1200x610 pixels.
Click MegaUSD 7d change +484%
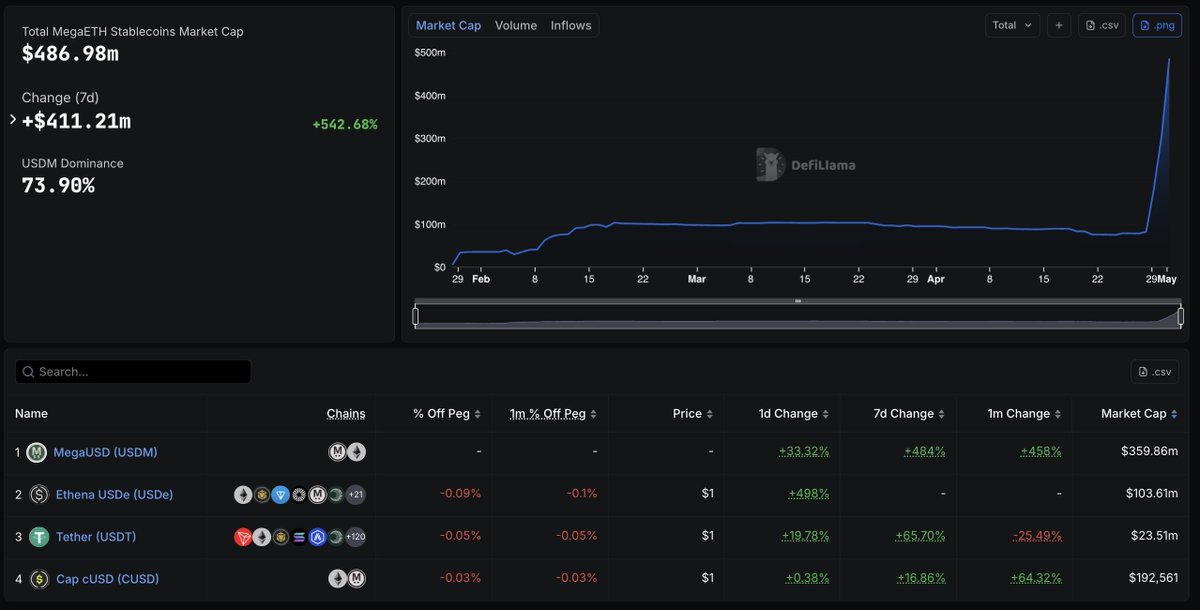pos(925,452)
